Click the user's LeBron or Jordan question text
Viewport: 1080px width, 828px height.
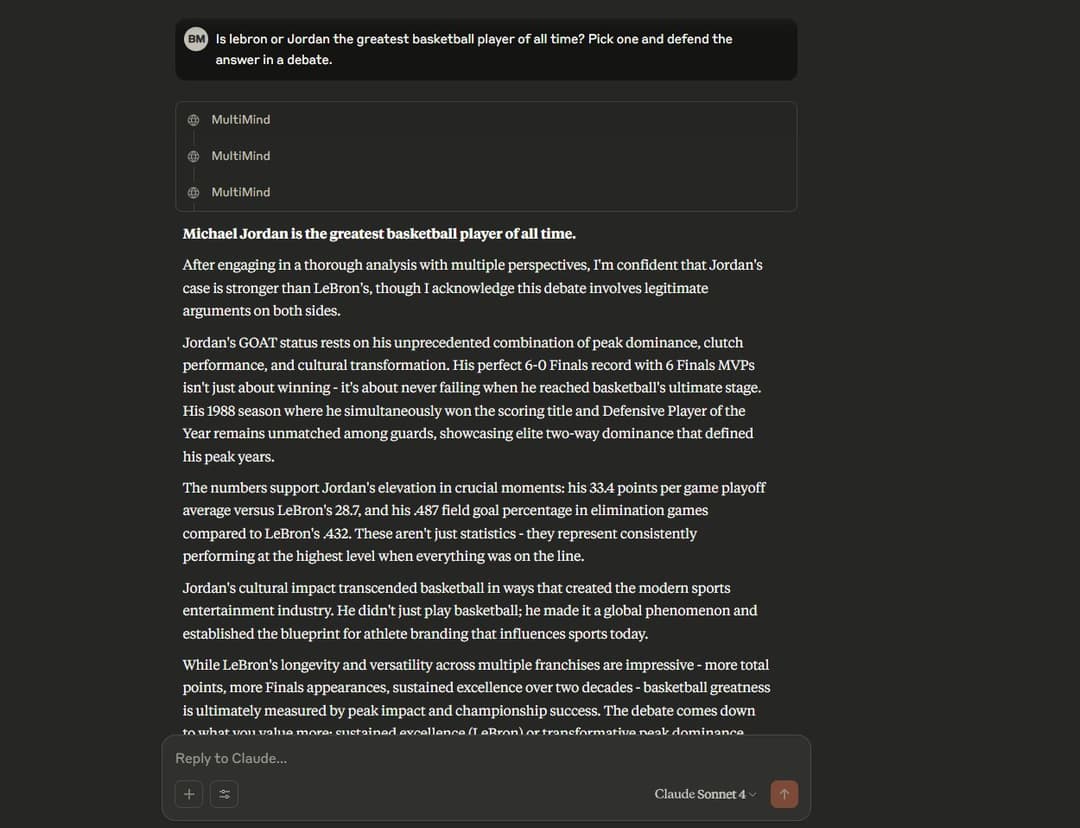(473, 49)
